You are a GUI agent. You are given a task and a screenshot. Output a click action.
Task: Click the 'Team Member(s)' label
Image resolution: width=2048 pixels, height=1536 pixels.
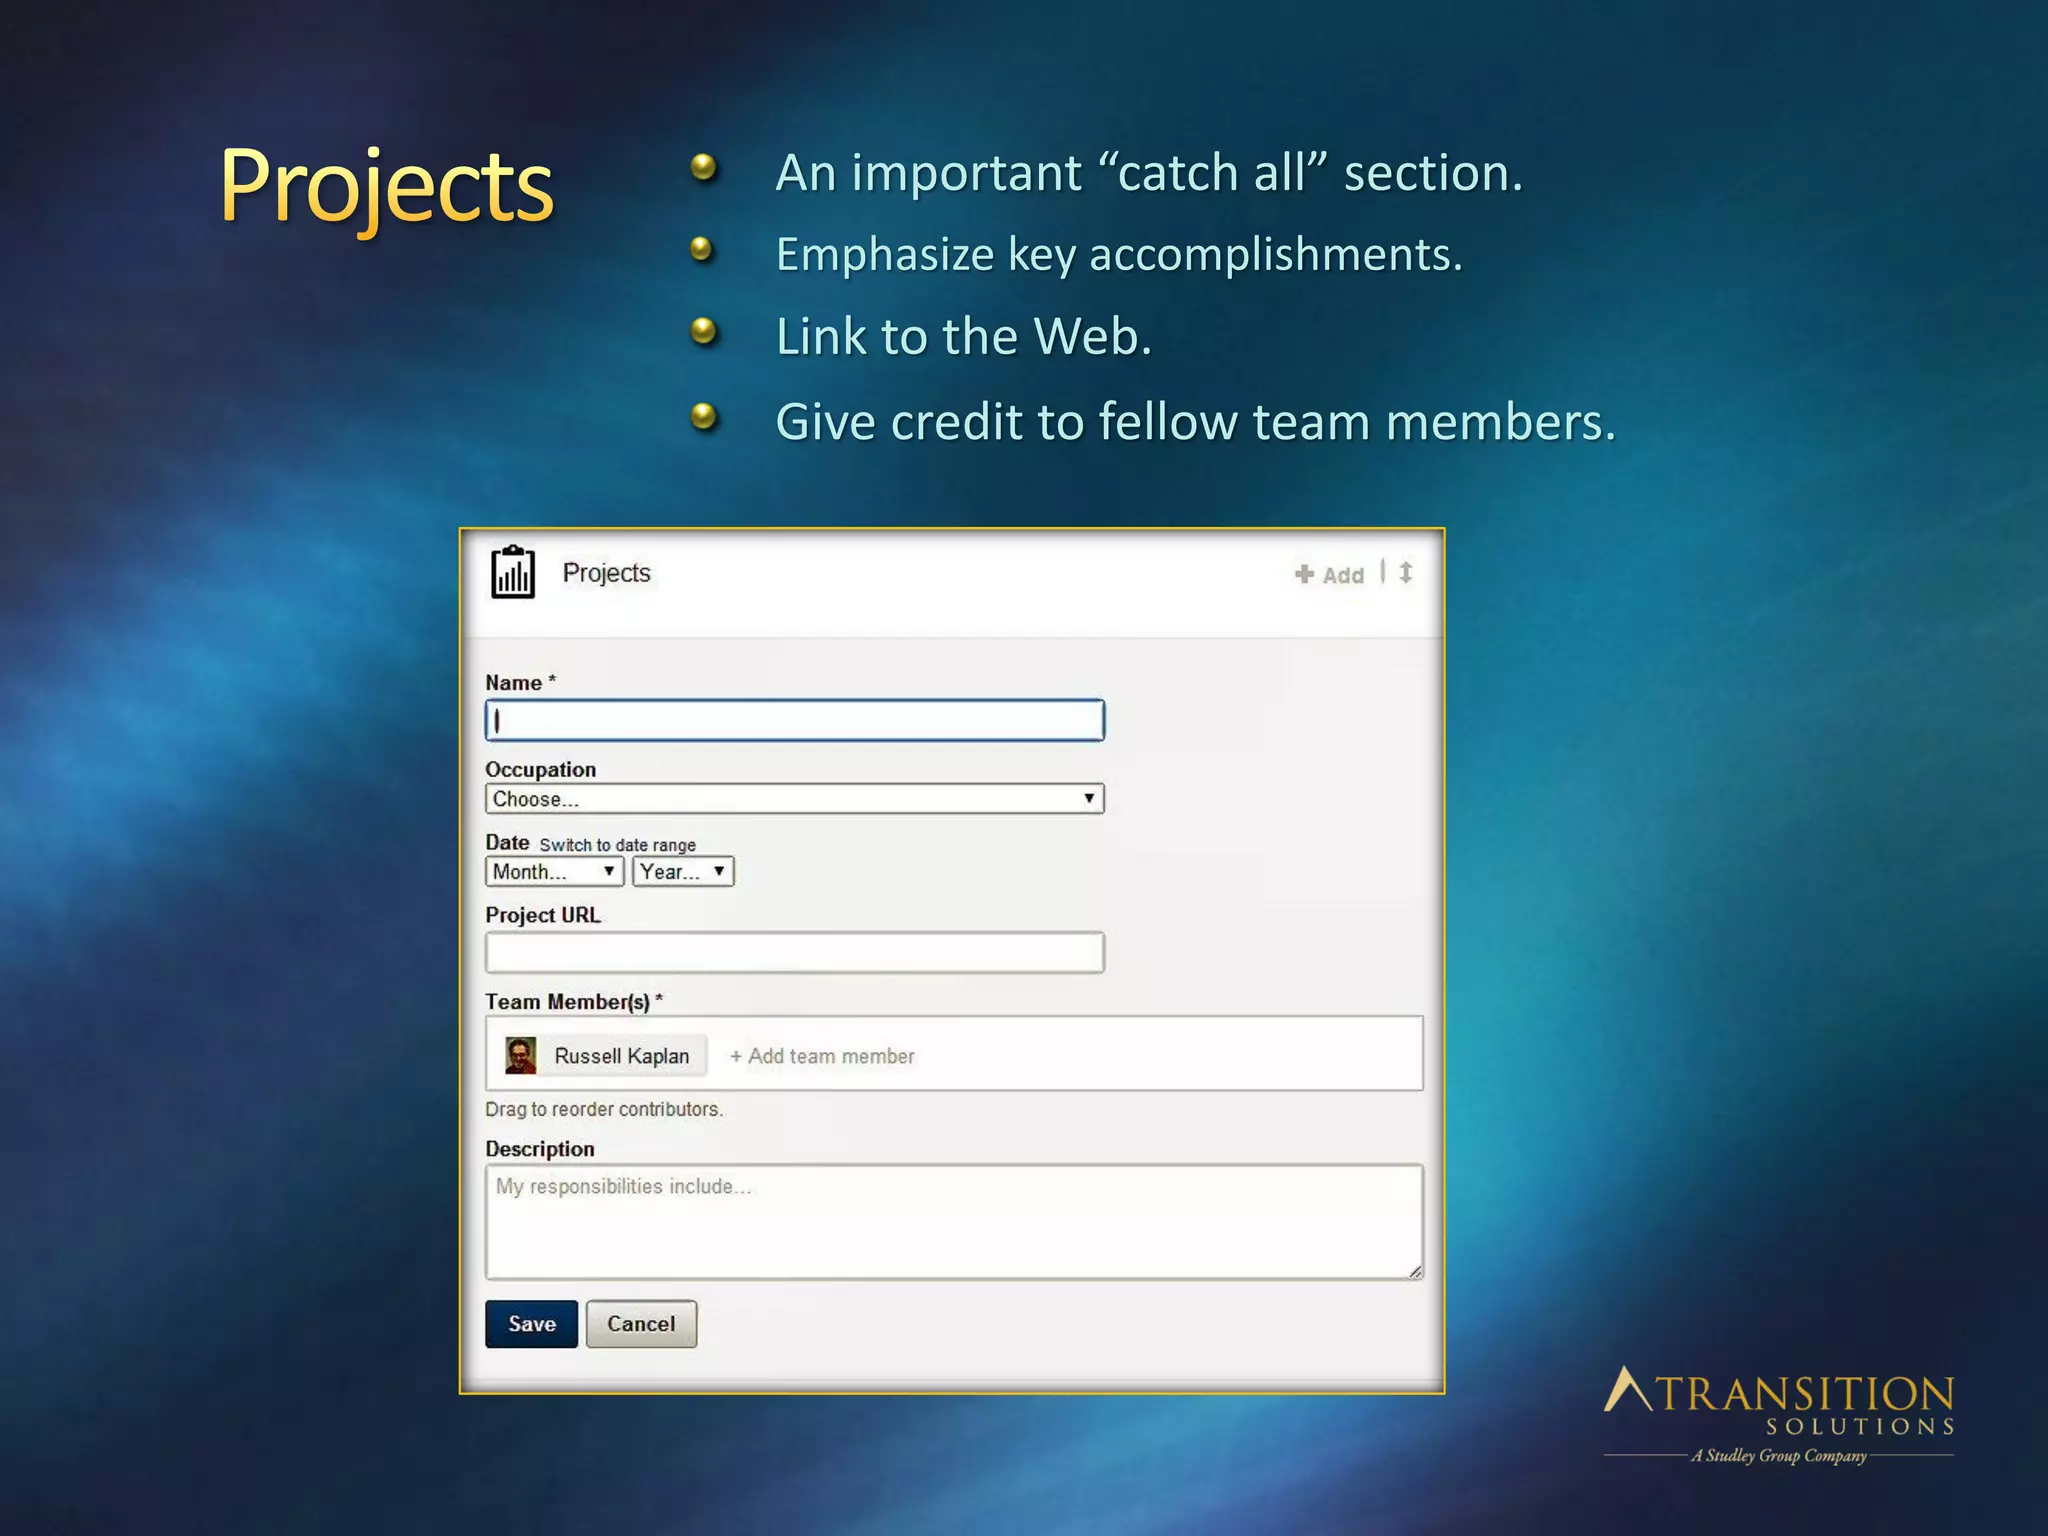(573, 1002)
